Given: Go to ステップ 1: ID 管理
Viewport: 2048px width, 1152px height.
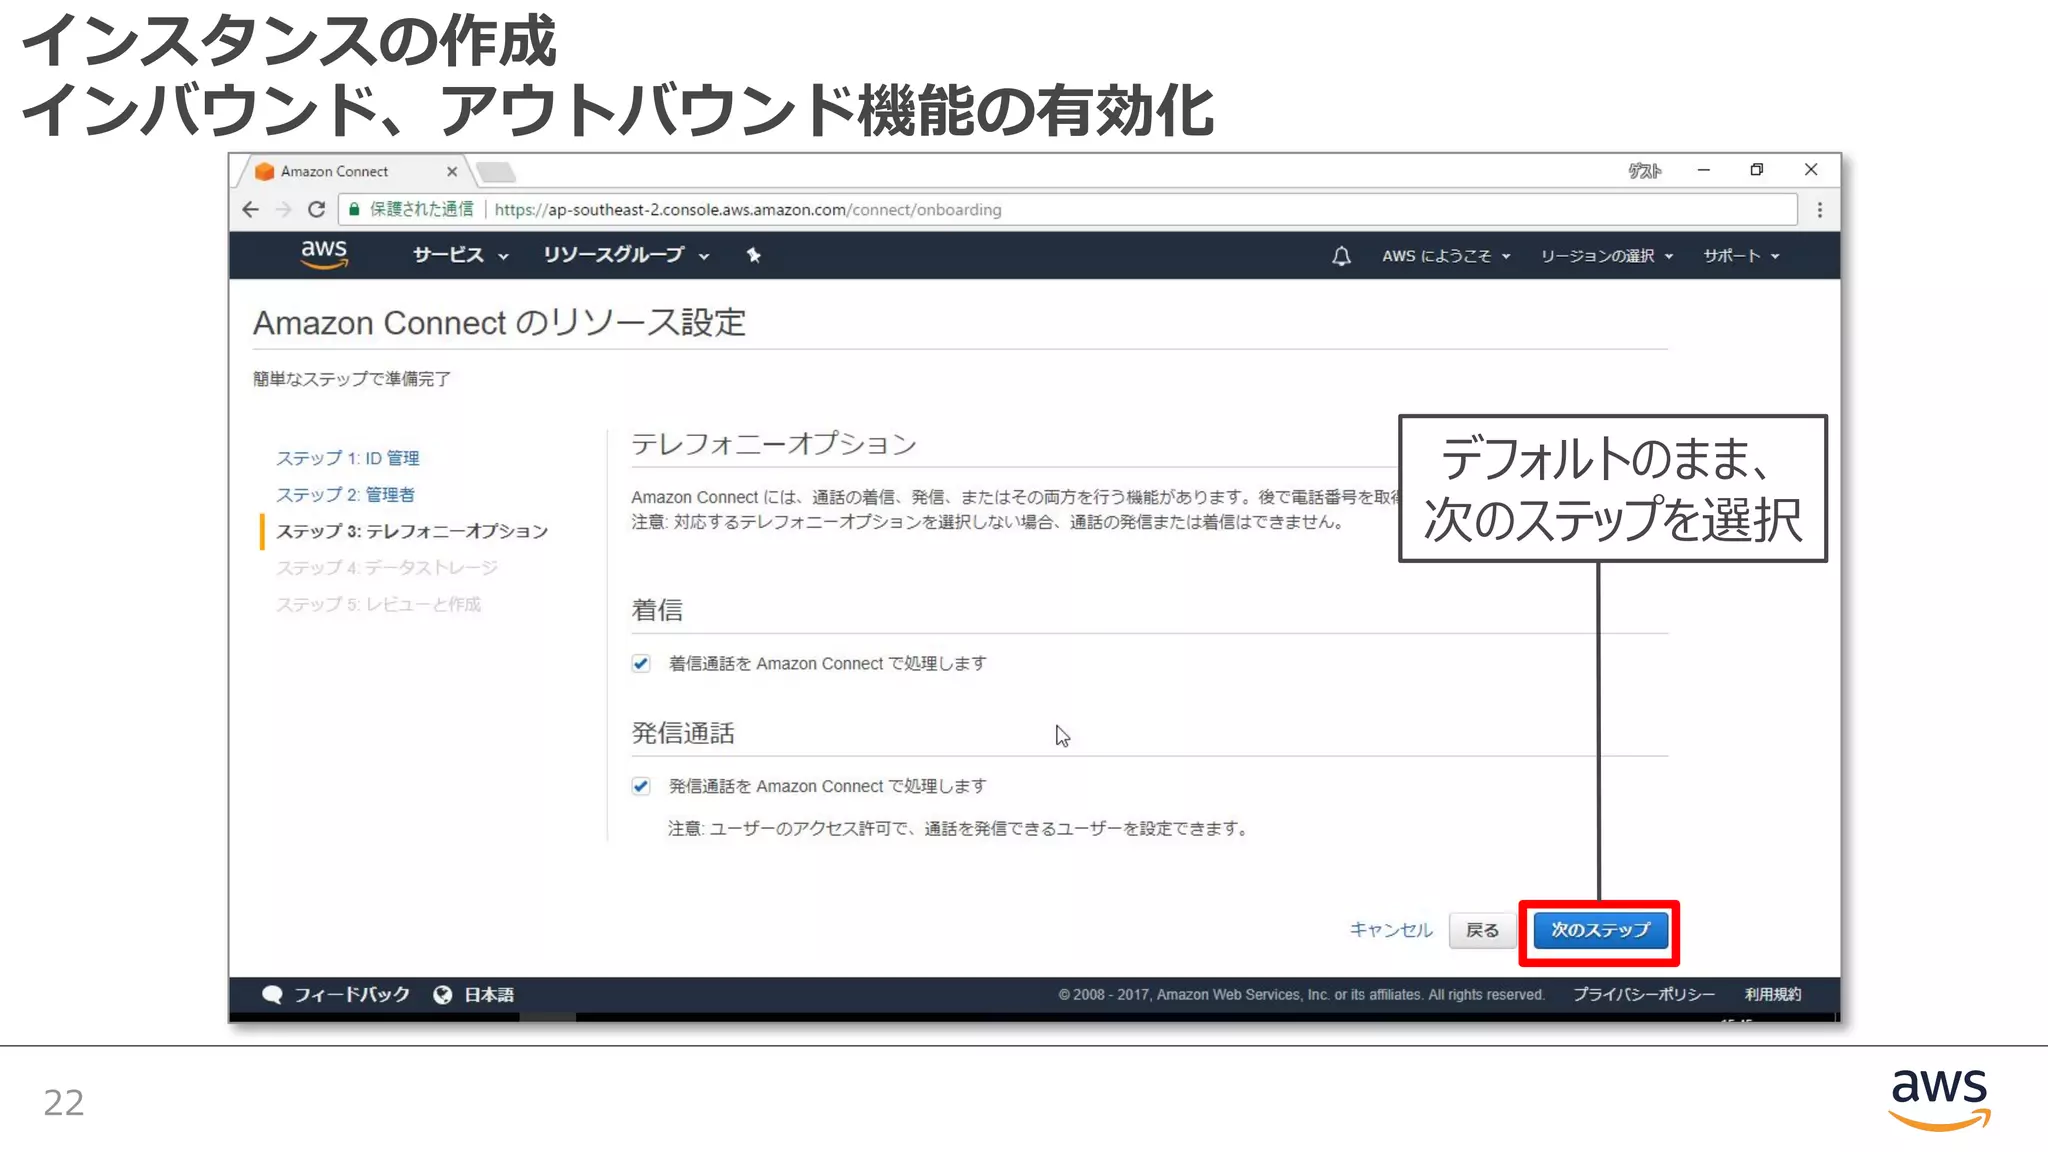Looking at the screenshot, I should (x=347, y=458).
